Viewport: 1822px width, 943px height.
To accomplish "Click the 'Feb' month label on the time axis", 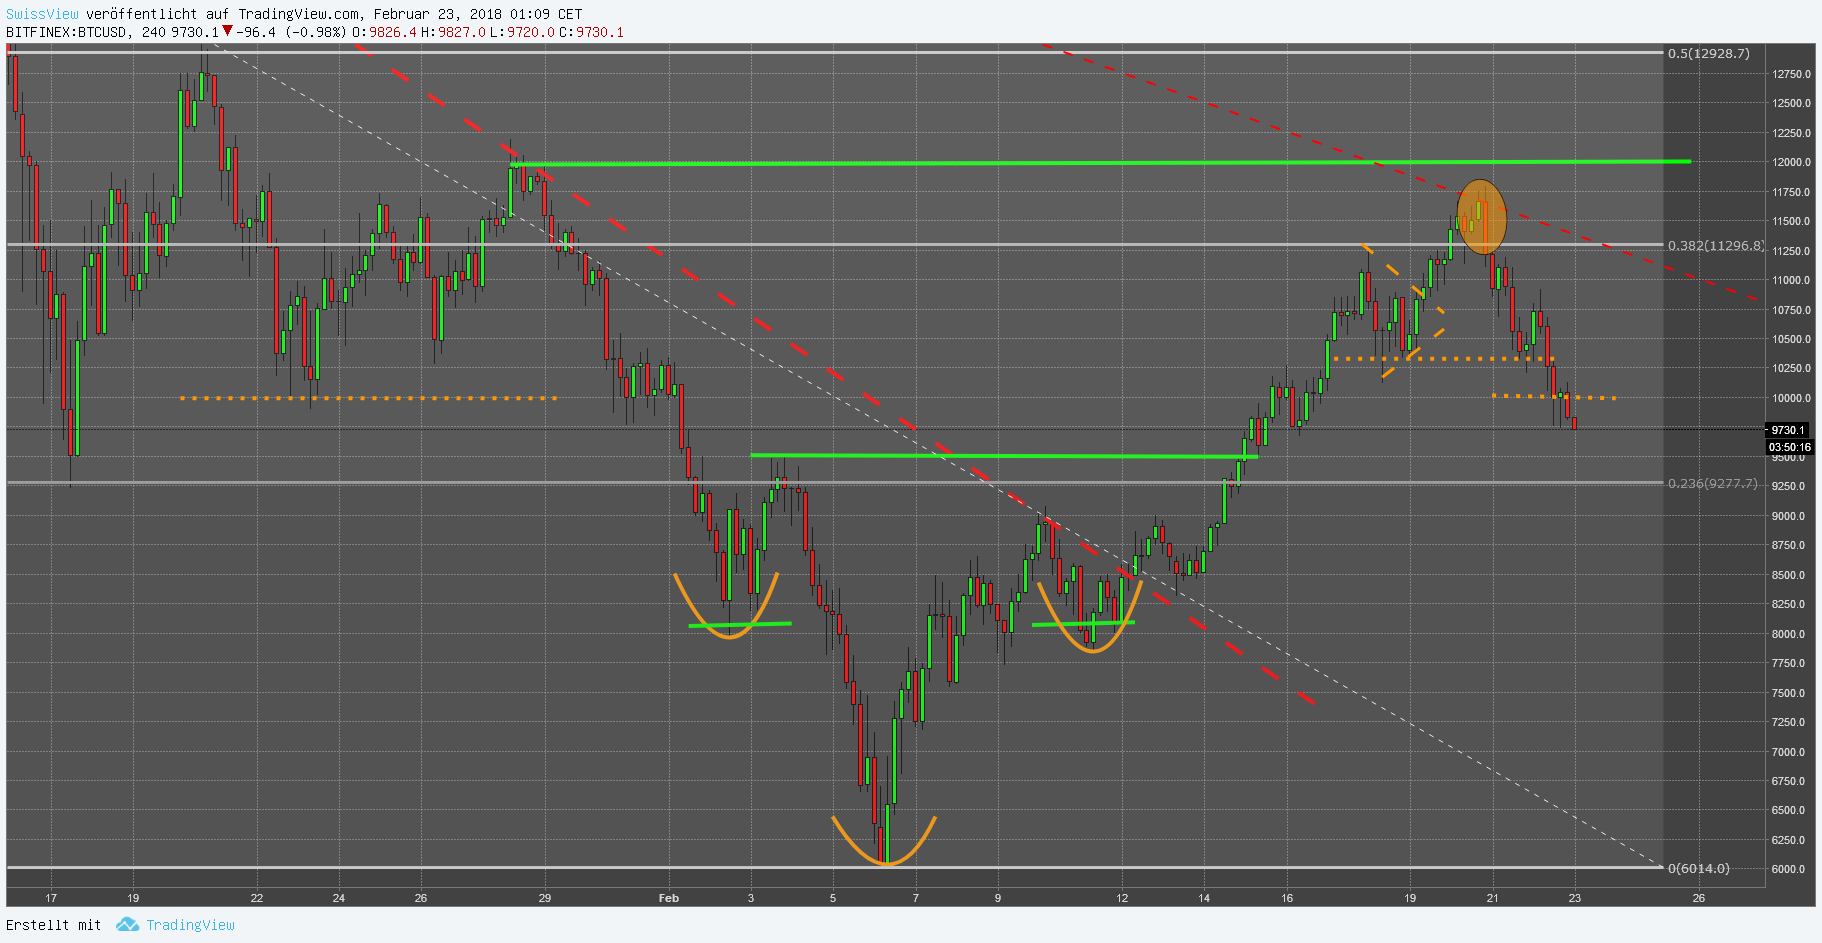I will (669, 898).
